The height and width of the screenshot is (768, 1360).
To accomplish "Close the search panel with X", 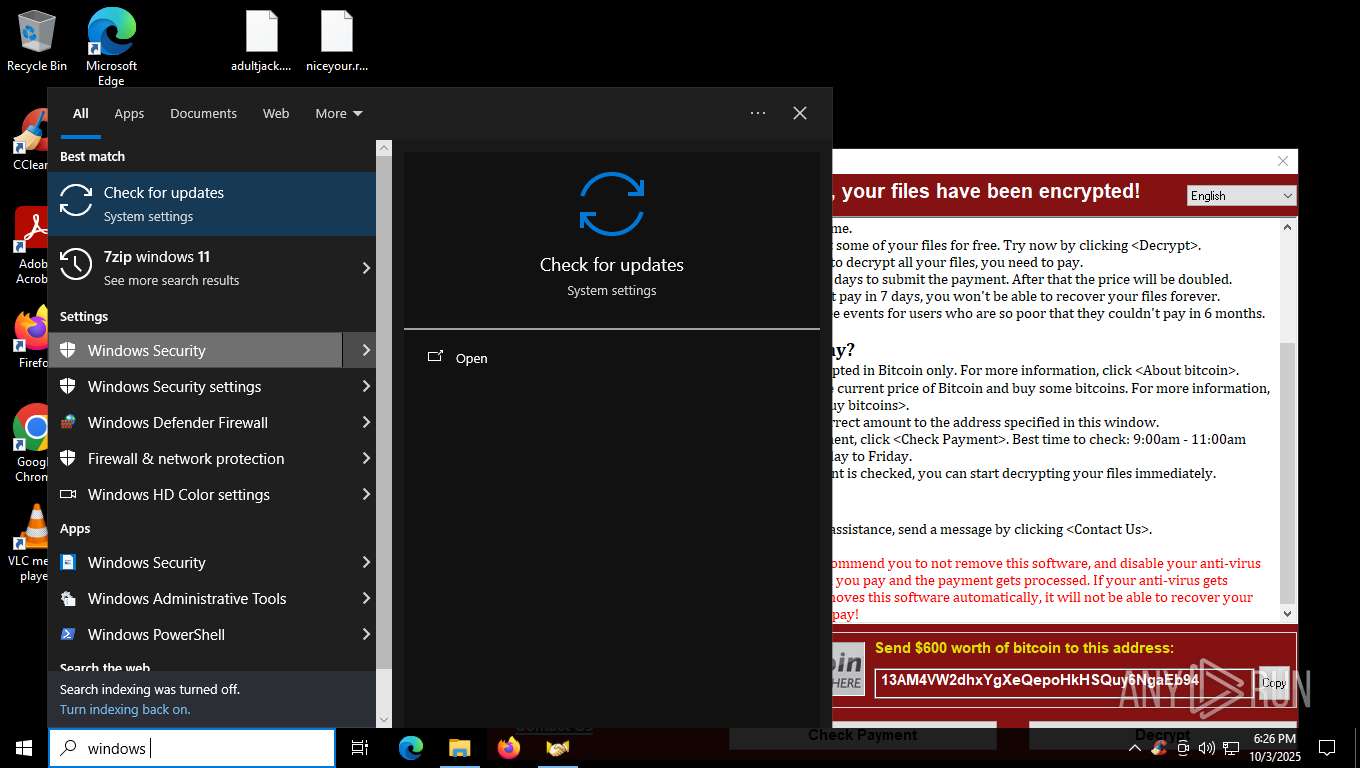I will [800, 113].
